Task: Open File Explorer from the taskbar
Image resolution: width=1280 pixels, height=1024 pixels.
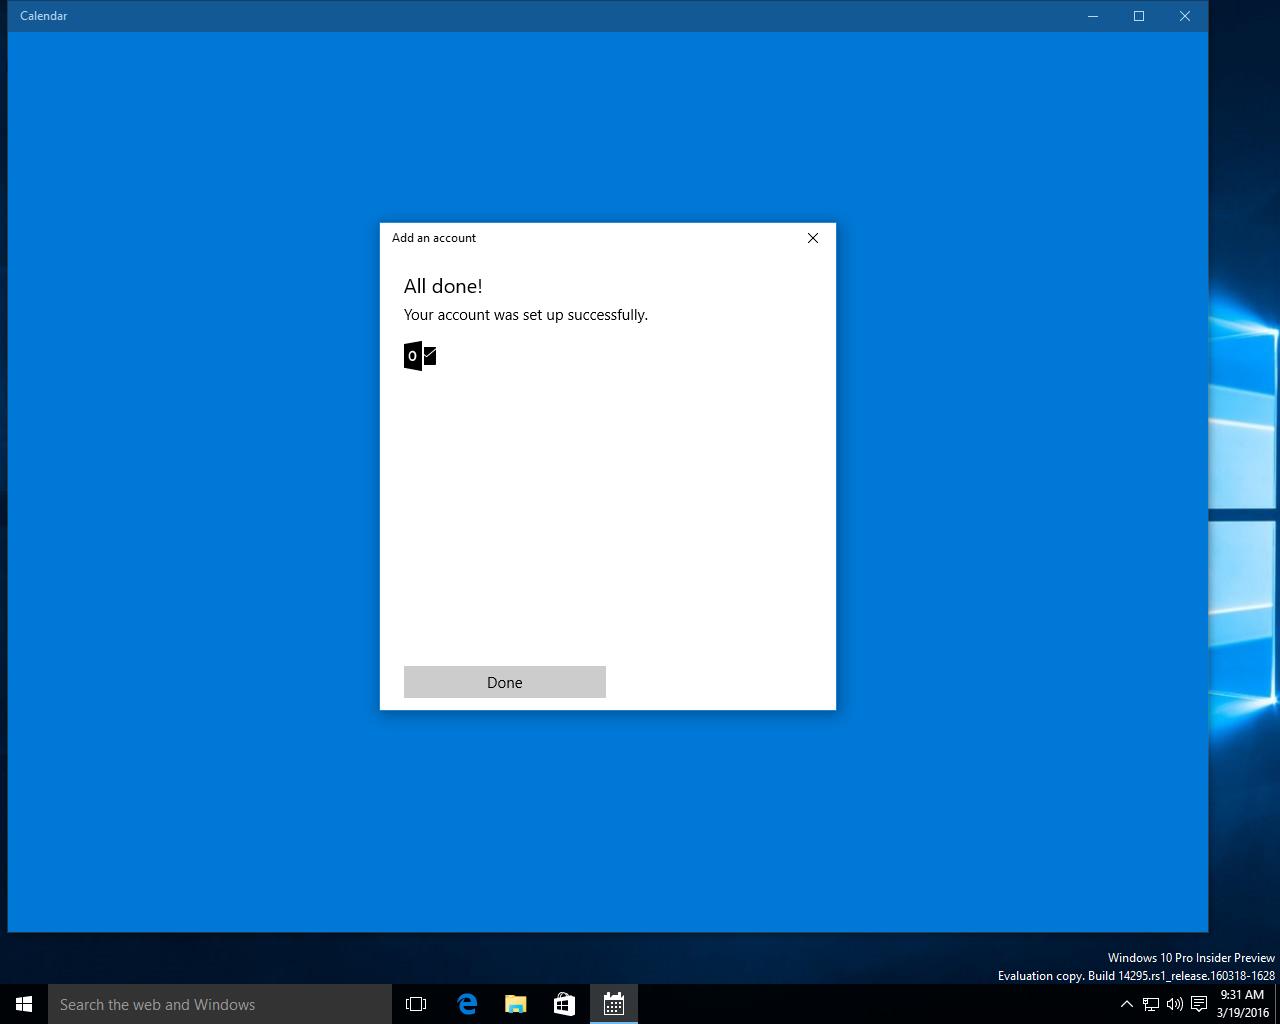Action: [515, 1004]
